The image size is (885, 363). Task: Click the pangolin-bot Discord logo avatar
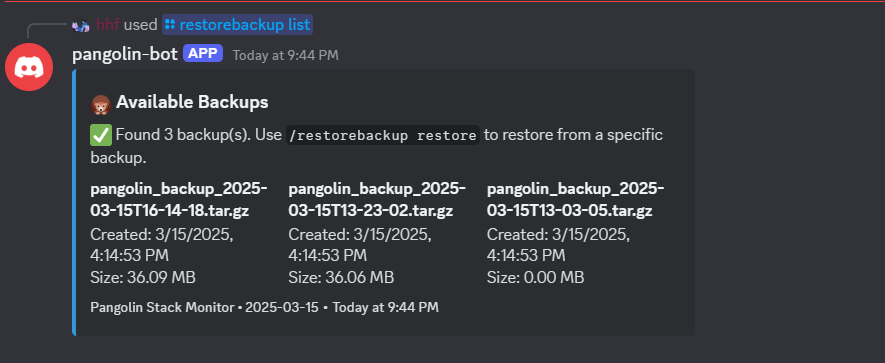29,67
